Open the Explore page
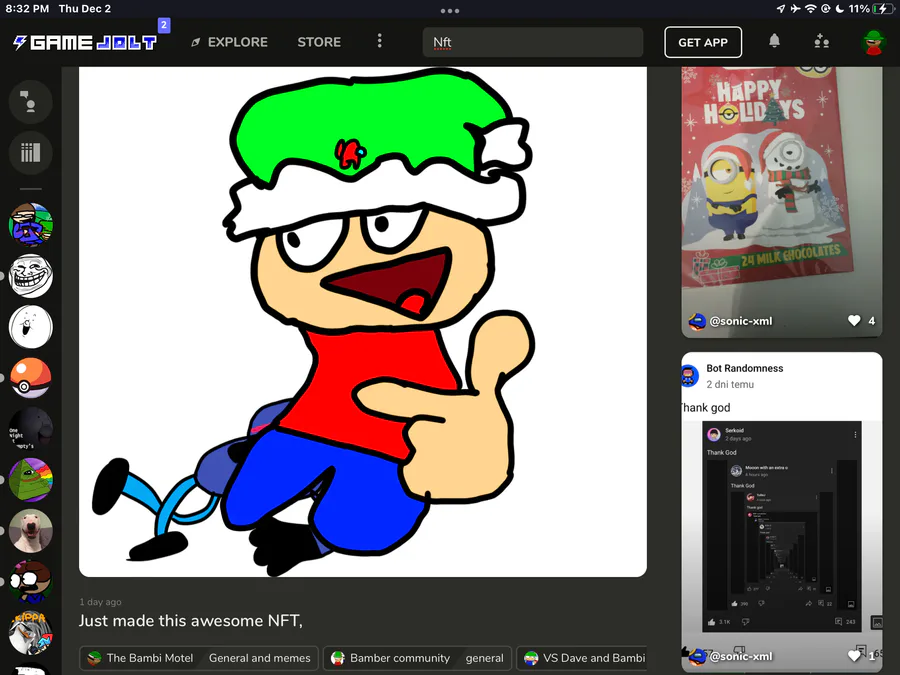 (x=230, y=42)
